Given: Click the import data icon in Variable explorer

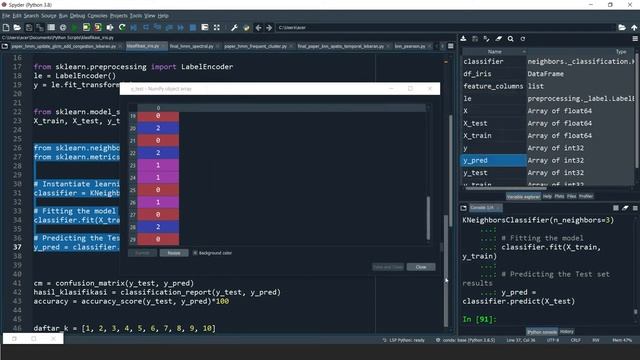Looking at the screenshot, I should [463, 39].
